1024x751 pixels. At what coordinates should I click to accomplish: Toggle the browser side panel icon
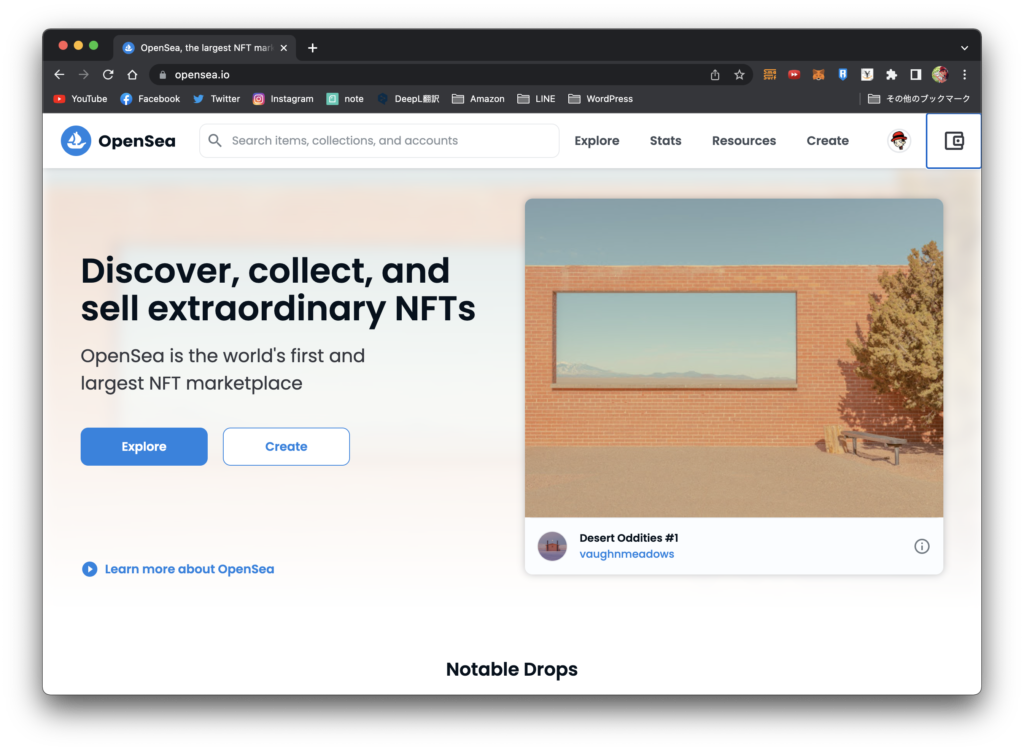click(x=916, y=74)
